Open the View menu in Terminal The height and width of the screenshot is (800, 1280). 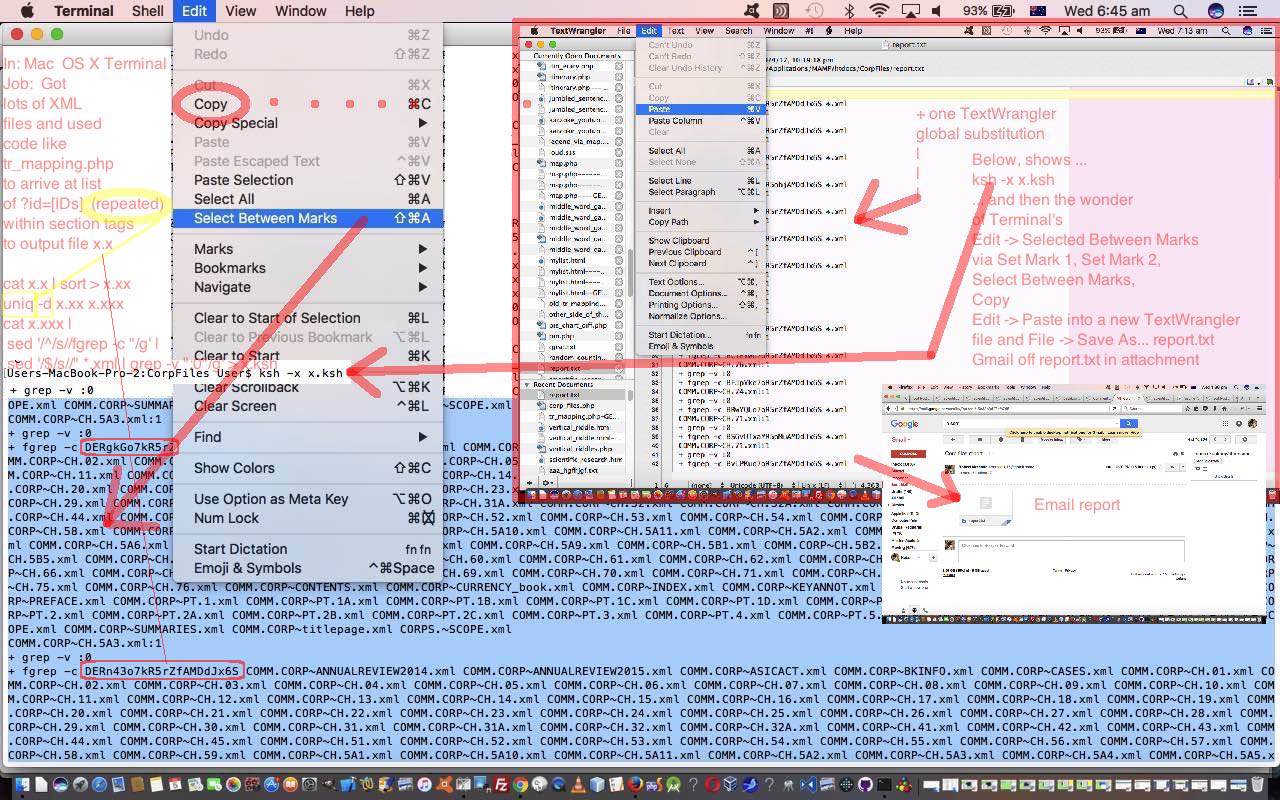pos(240,11)
